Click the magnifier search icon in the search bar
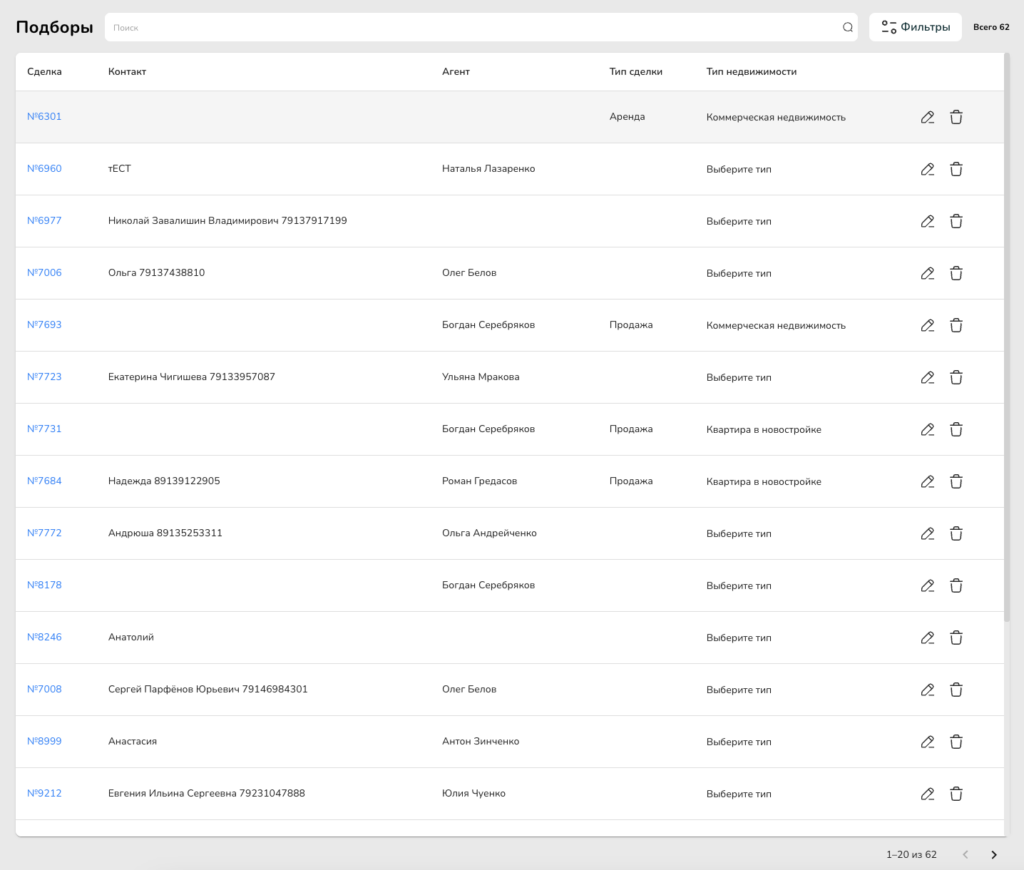Viewport: 1024px width, 870px height. pyautogui.click(x=848, y=28)
